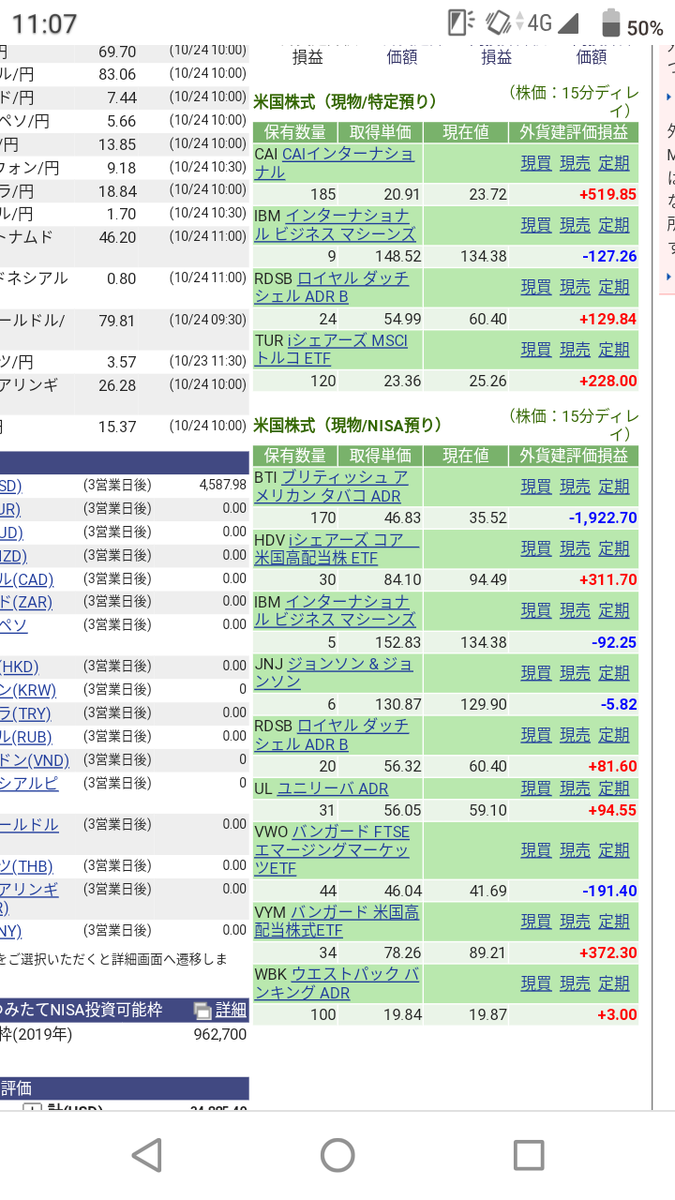The width and height of the screenshot is (675, 1200).
Task: Tap the battery icon in status bar
Action: tap(611, 24)
